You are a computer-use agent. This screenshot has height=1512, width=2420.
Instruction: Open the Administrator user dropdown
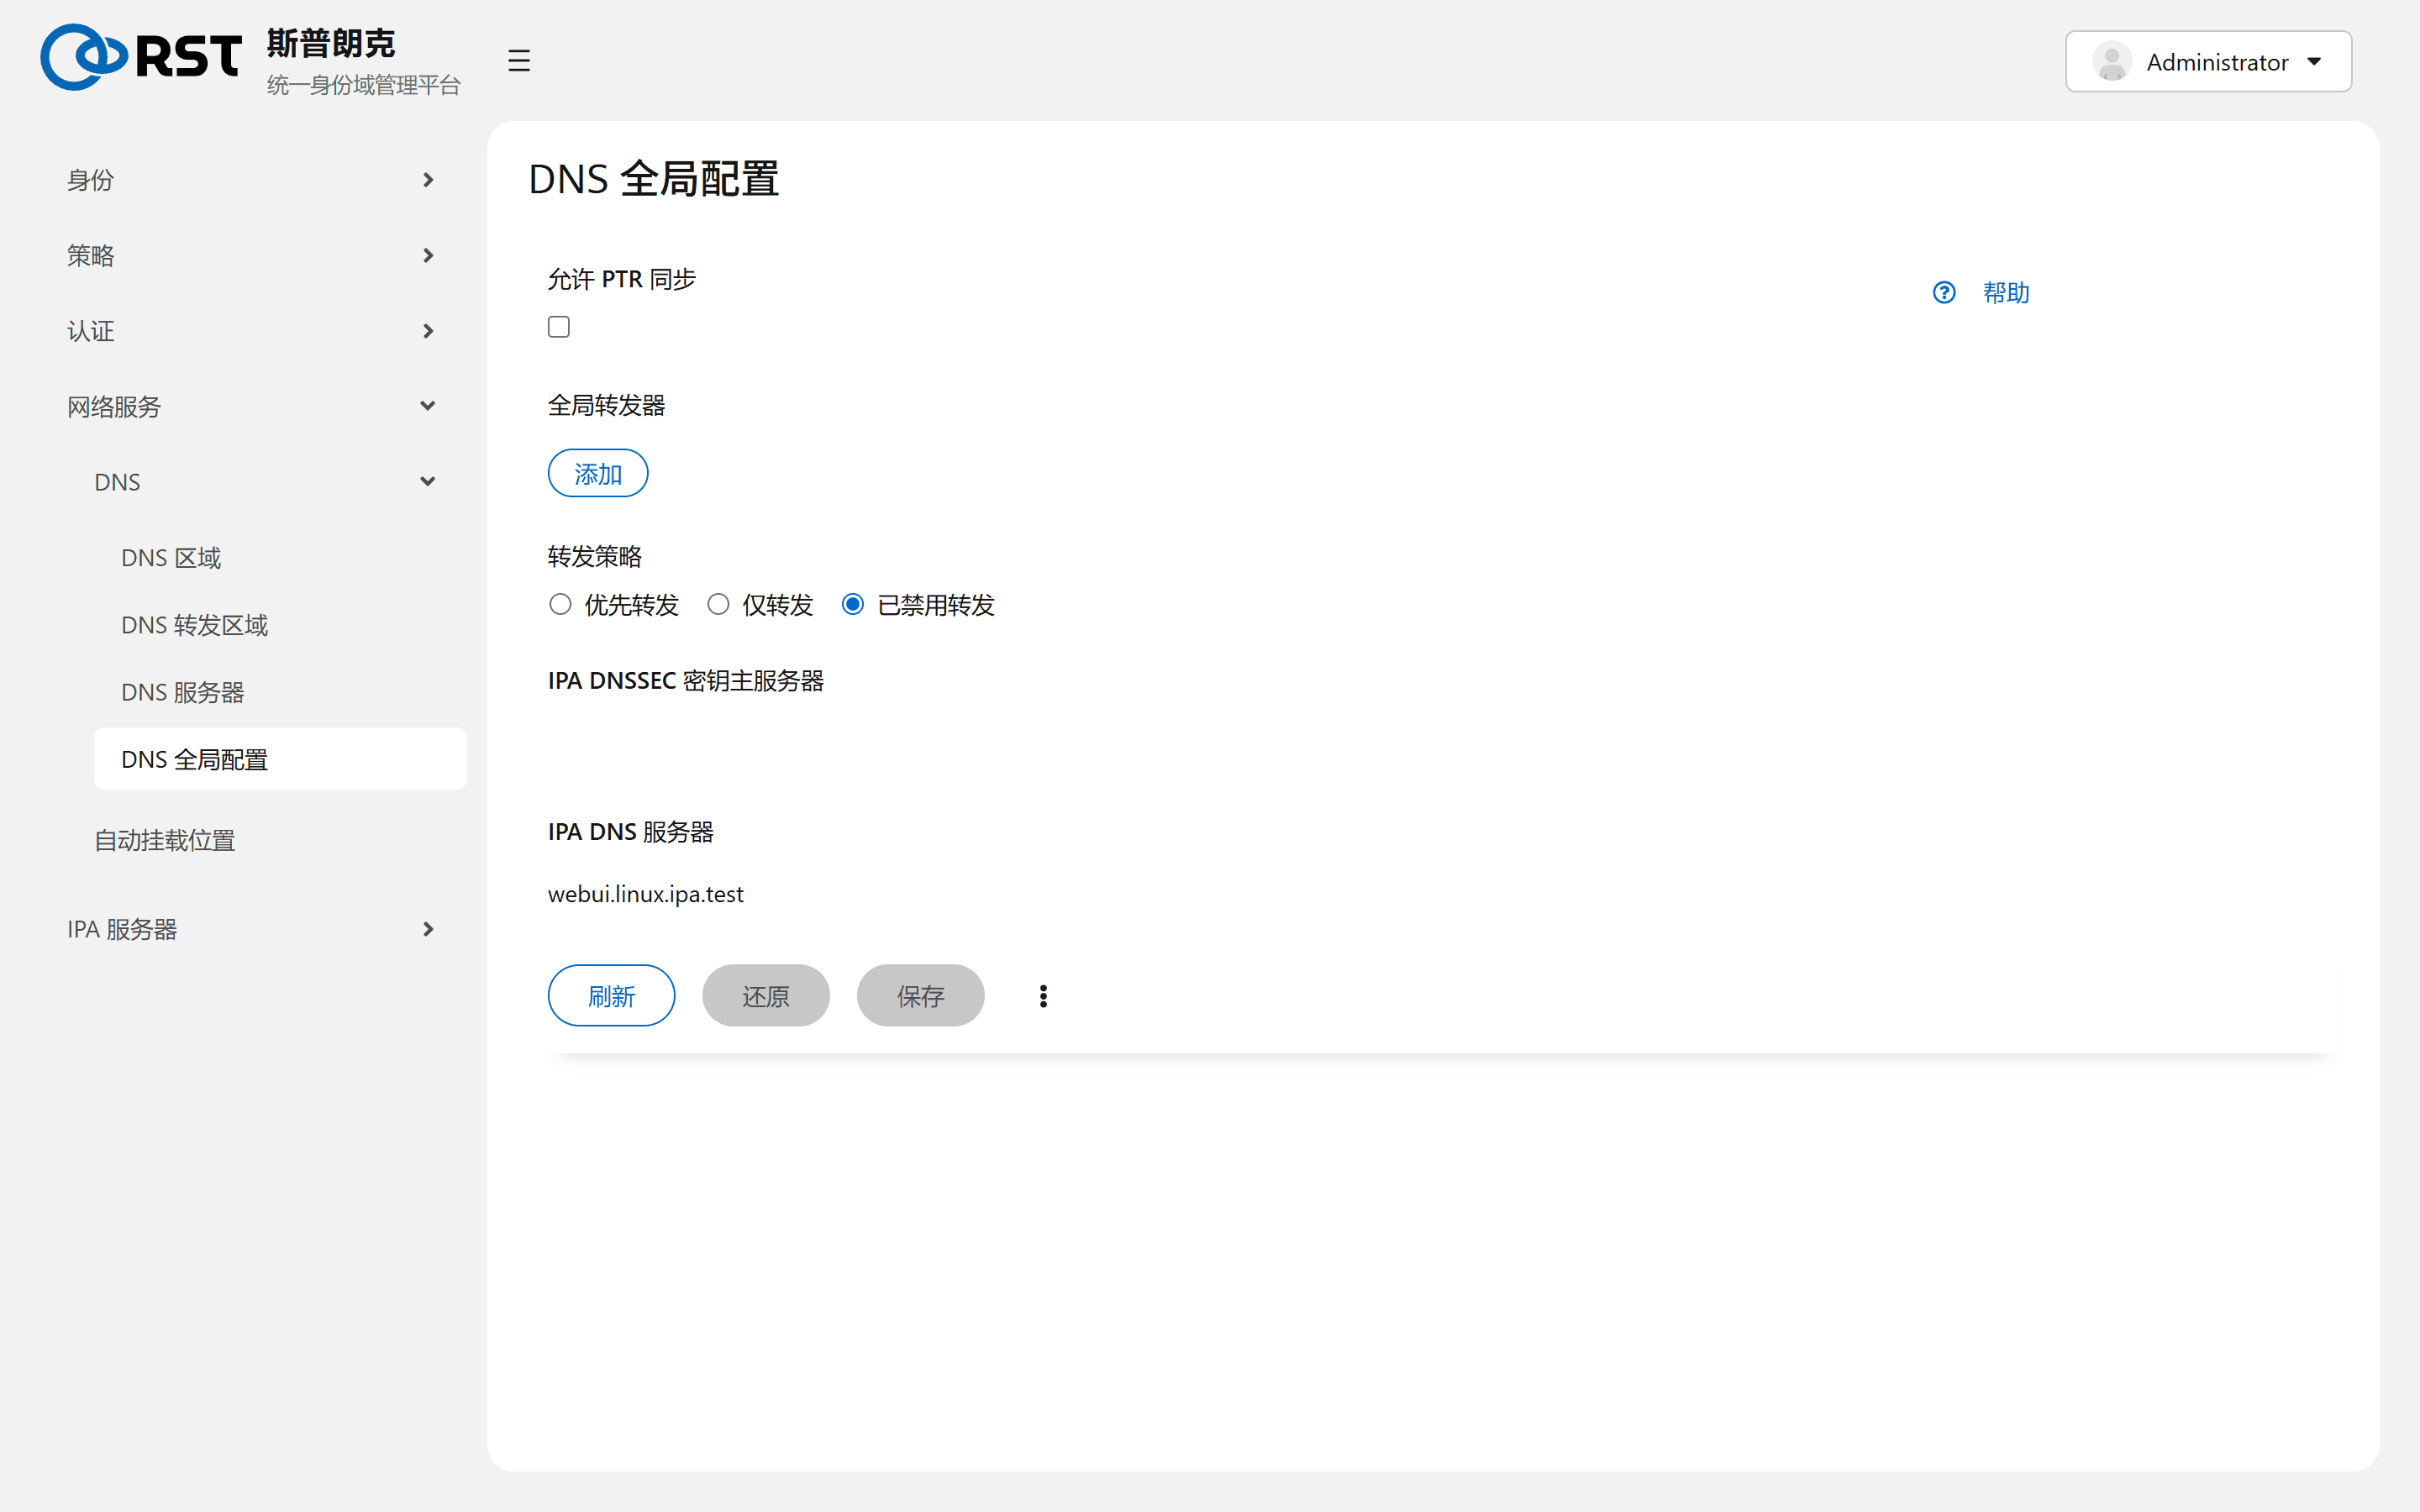[x=2208, y=62]
